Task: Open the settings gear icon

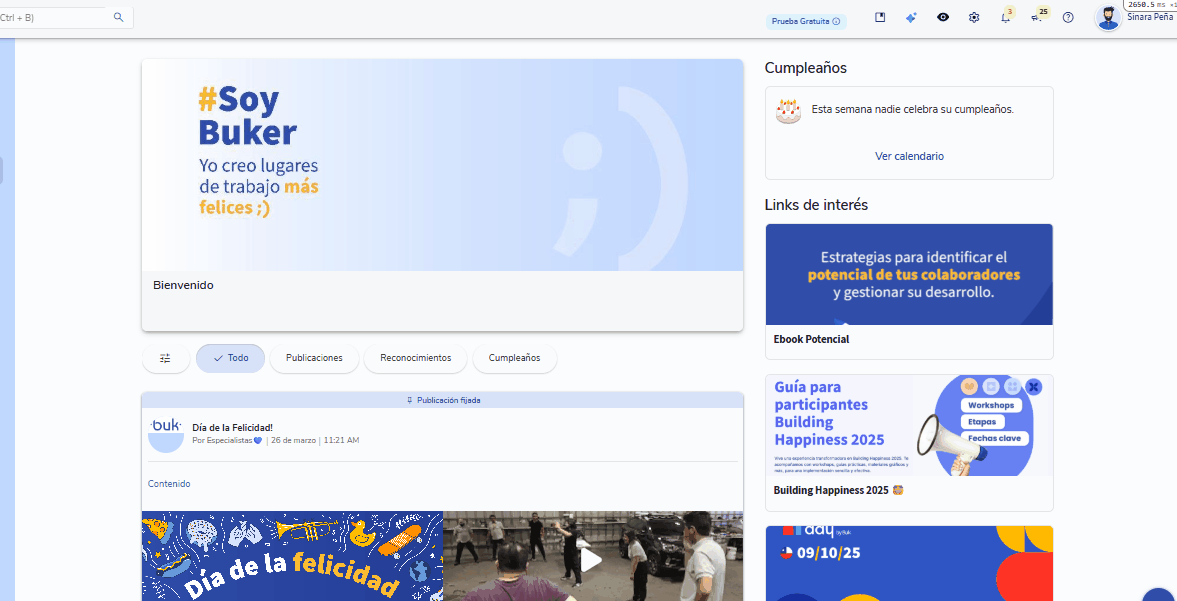Action: click(x=974, y=18)
